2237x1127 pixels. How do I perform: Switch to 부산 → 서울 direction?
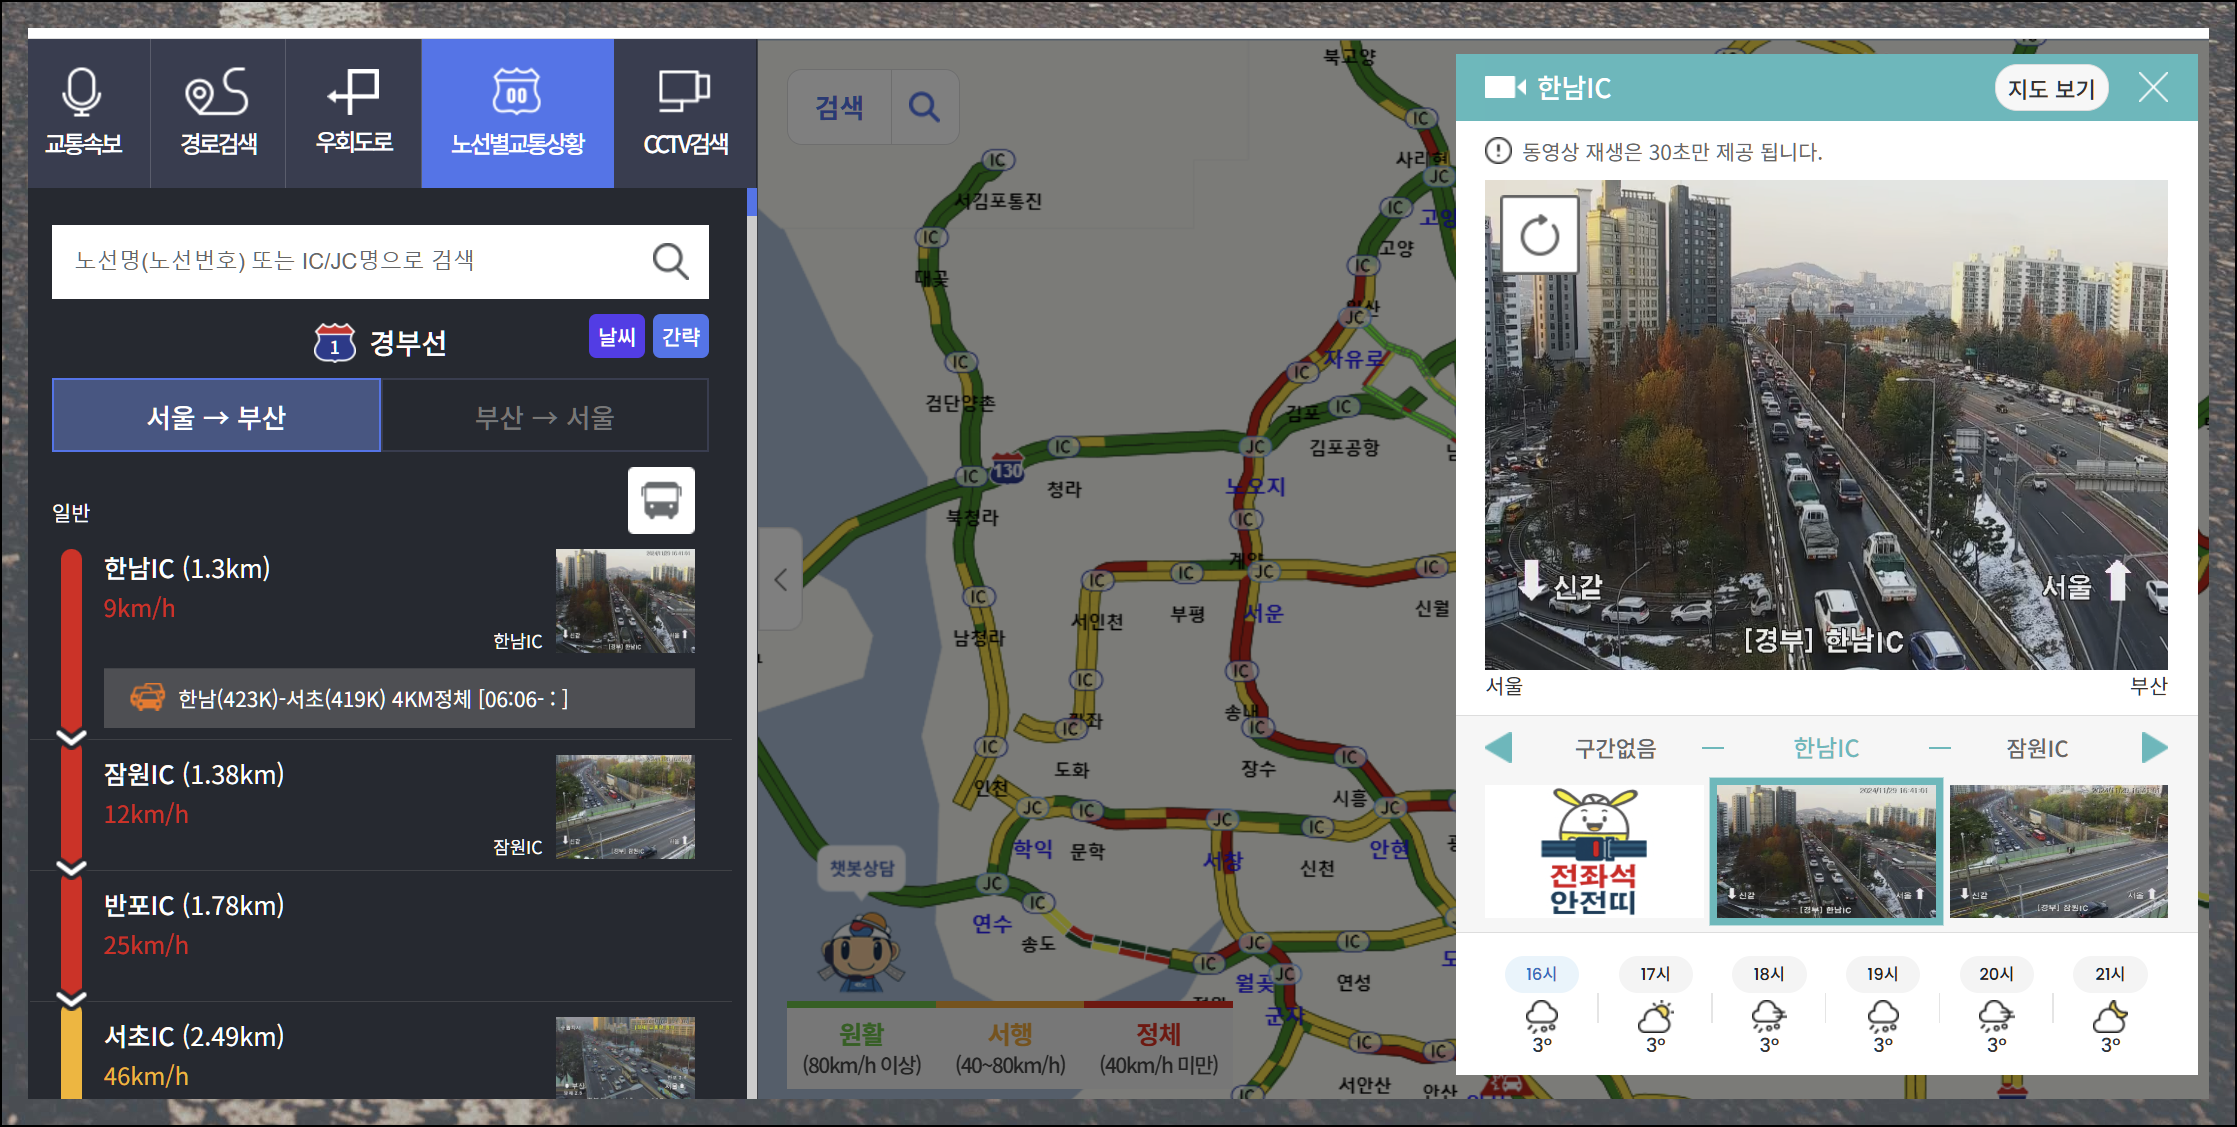click(545, 416)
